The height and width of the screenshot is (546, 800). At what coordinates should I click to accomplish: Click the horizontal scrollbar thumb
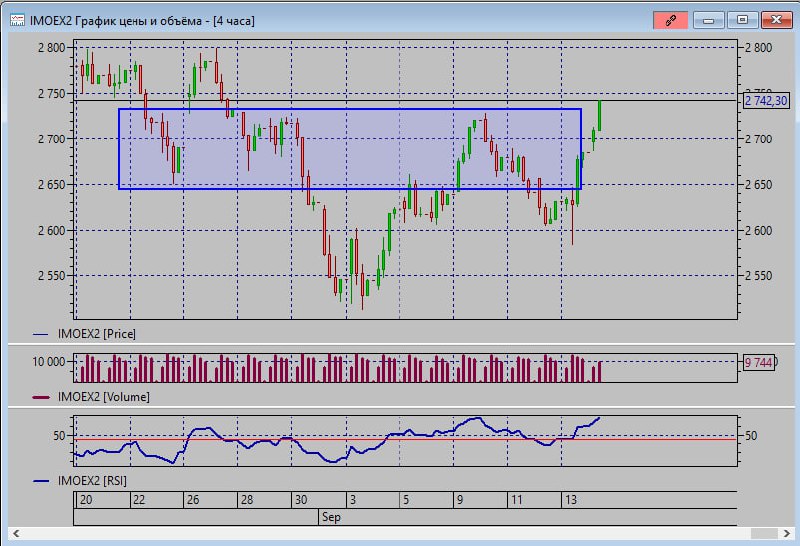pos(764,533)
